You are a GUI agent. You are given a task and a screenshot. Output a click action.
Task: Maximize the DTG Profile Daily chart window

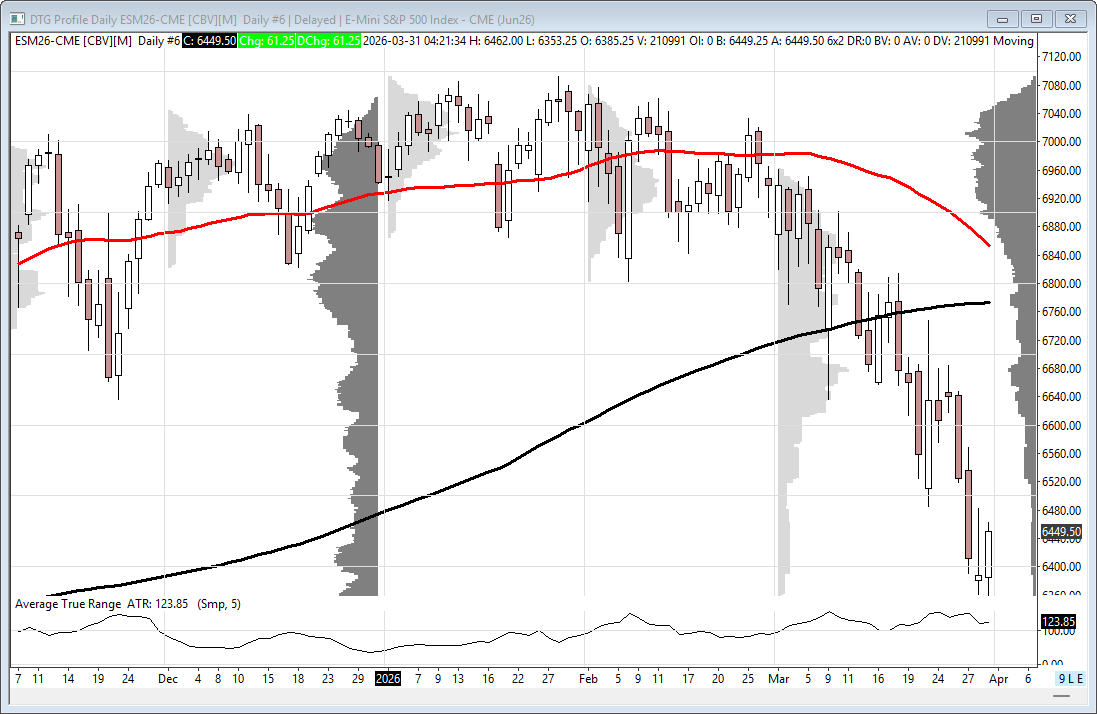point(1036,18)
